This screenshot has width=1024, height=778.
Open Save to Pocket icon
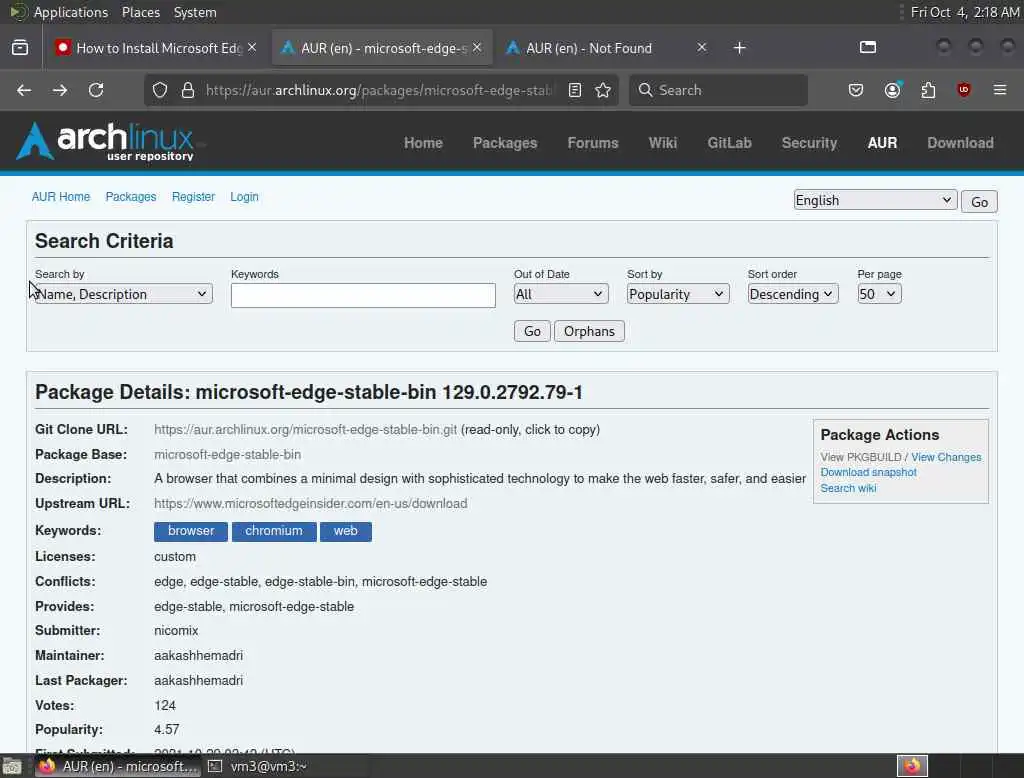856,90
